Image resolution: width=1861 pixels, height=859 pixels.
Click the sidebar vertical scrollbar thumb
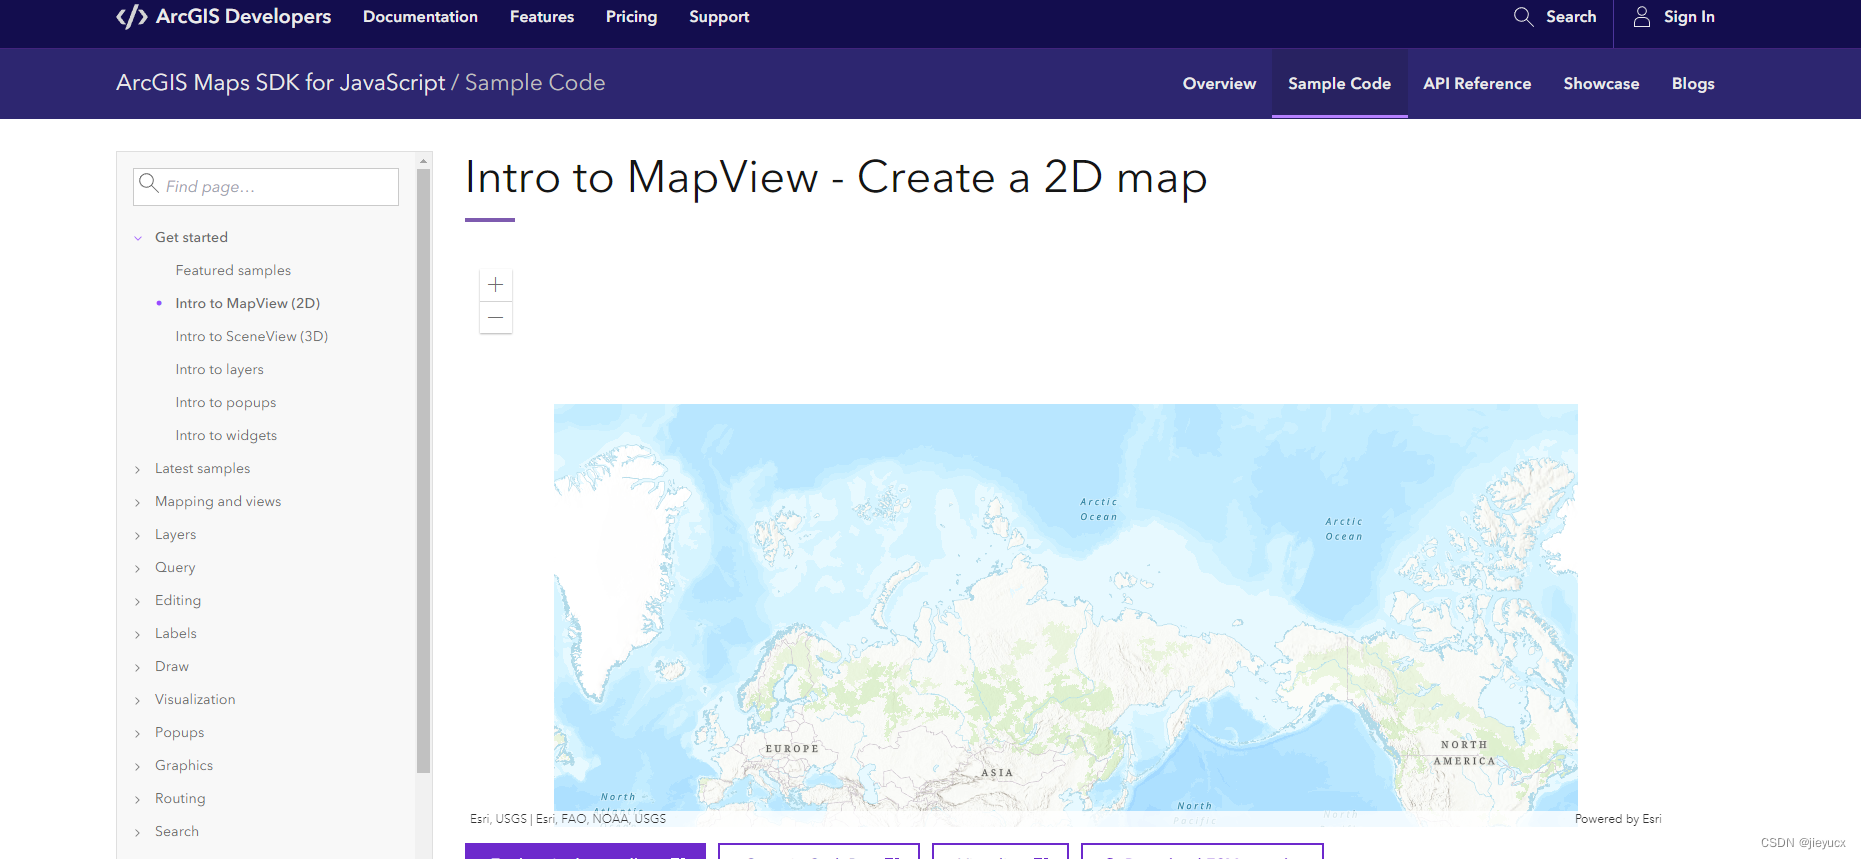coord(424,470)
